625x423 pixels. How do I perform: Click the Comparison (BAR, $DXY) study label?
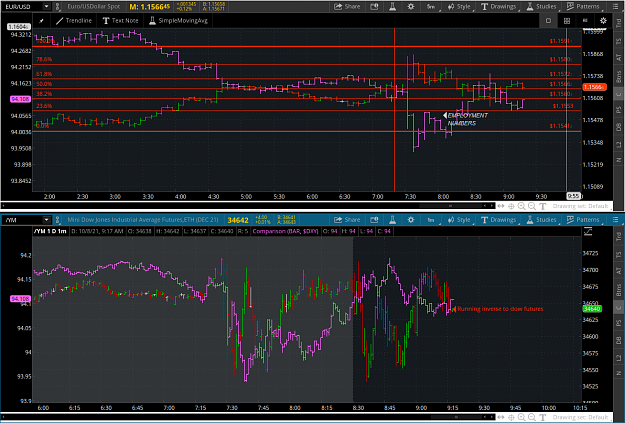point(285,231)
